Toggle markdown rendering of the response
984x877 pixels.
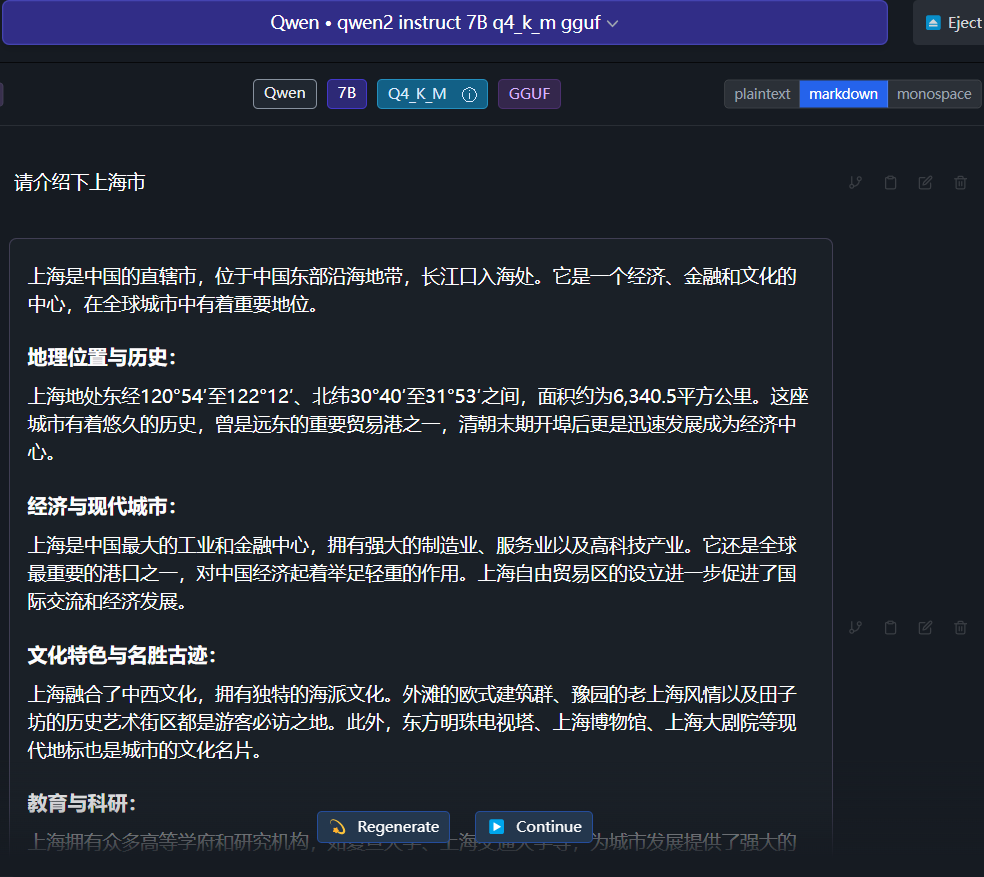click(842, 93)
